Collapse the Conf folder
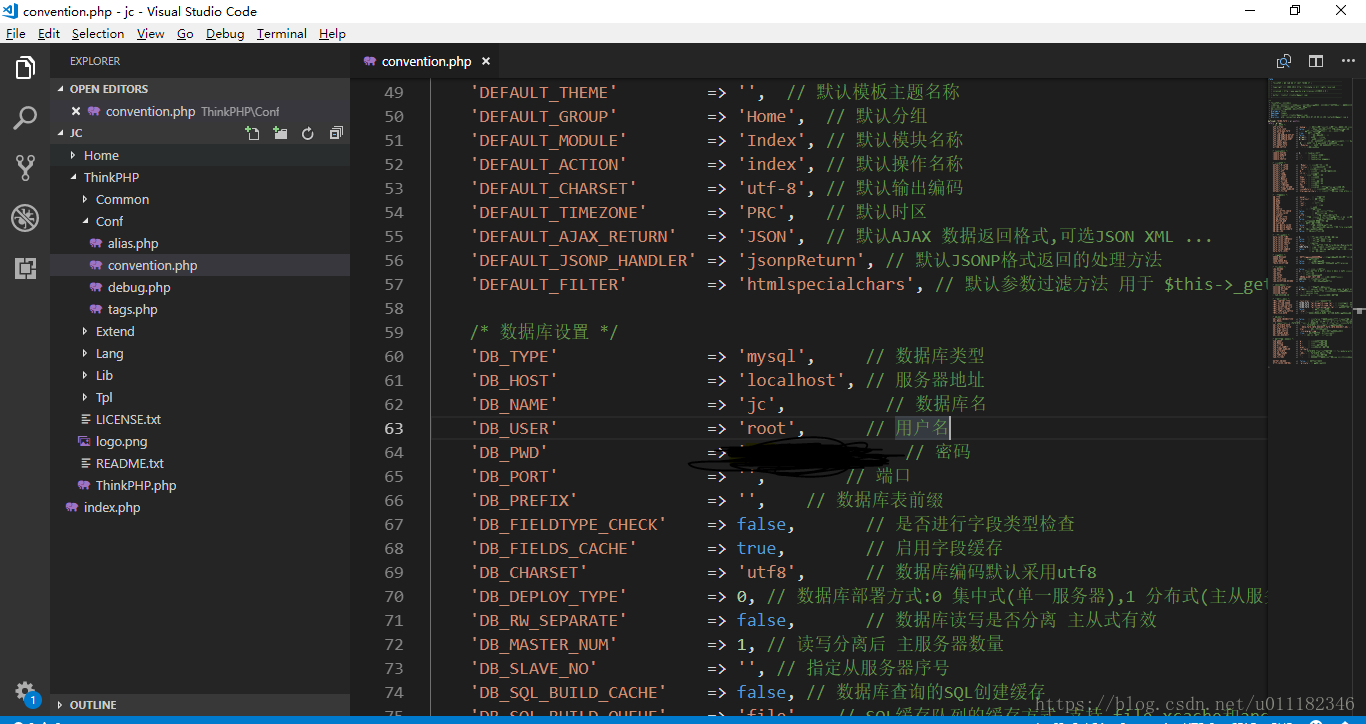Screen dimensions: 1366x724 [200, 221]
